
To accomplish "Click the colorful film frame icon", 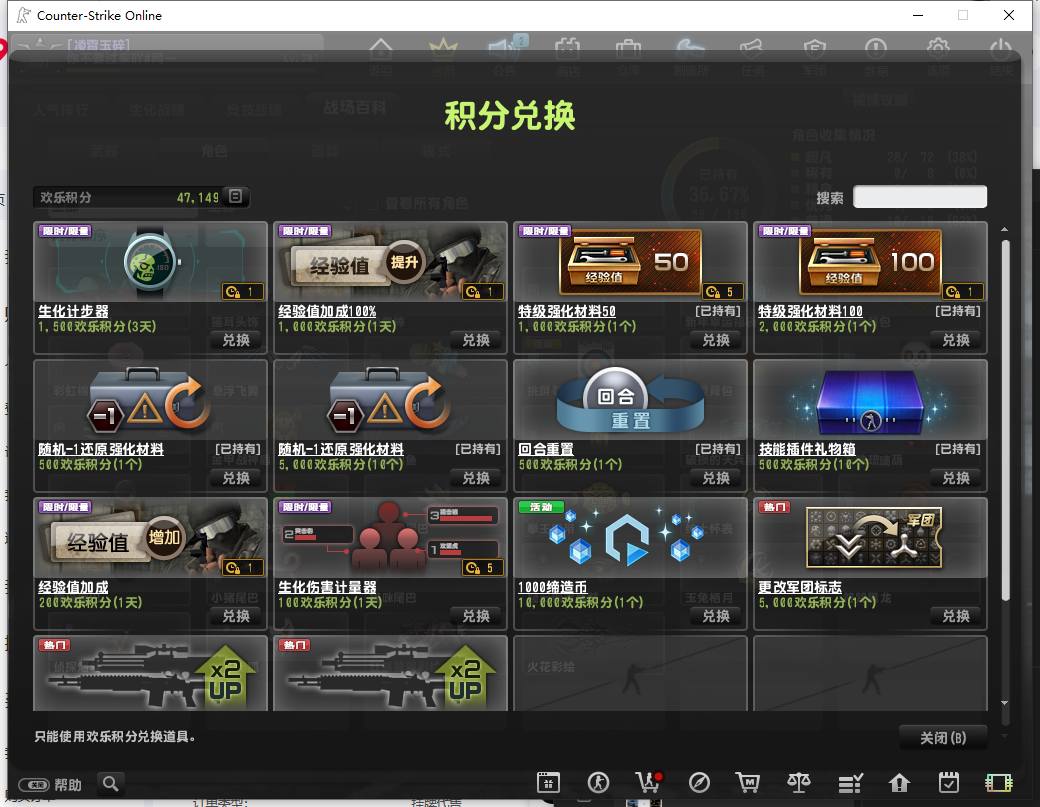I will click(x=998, y=783).
